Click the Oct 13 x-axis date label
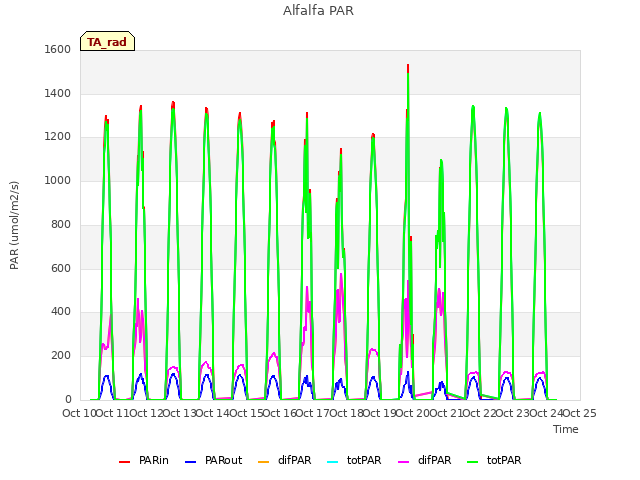 pyautogui.click(x=179, y=413)
